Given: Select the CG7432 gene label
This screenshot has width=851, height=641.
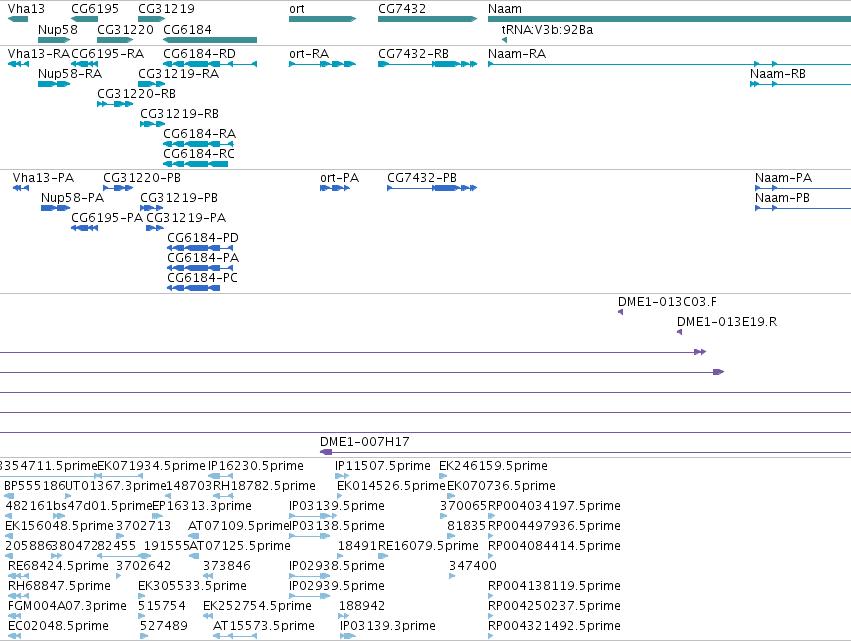Looking at the screenshot, I should pyautogui.click(x=402, y=9).
